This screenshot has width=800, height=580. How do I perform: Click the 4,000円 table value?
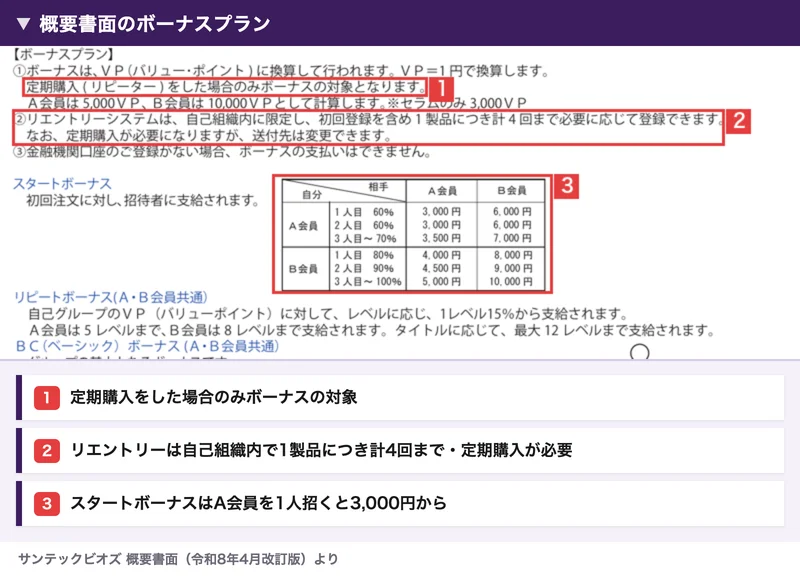coord(441,255)
